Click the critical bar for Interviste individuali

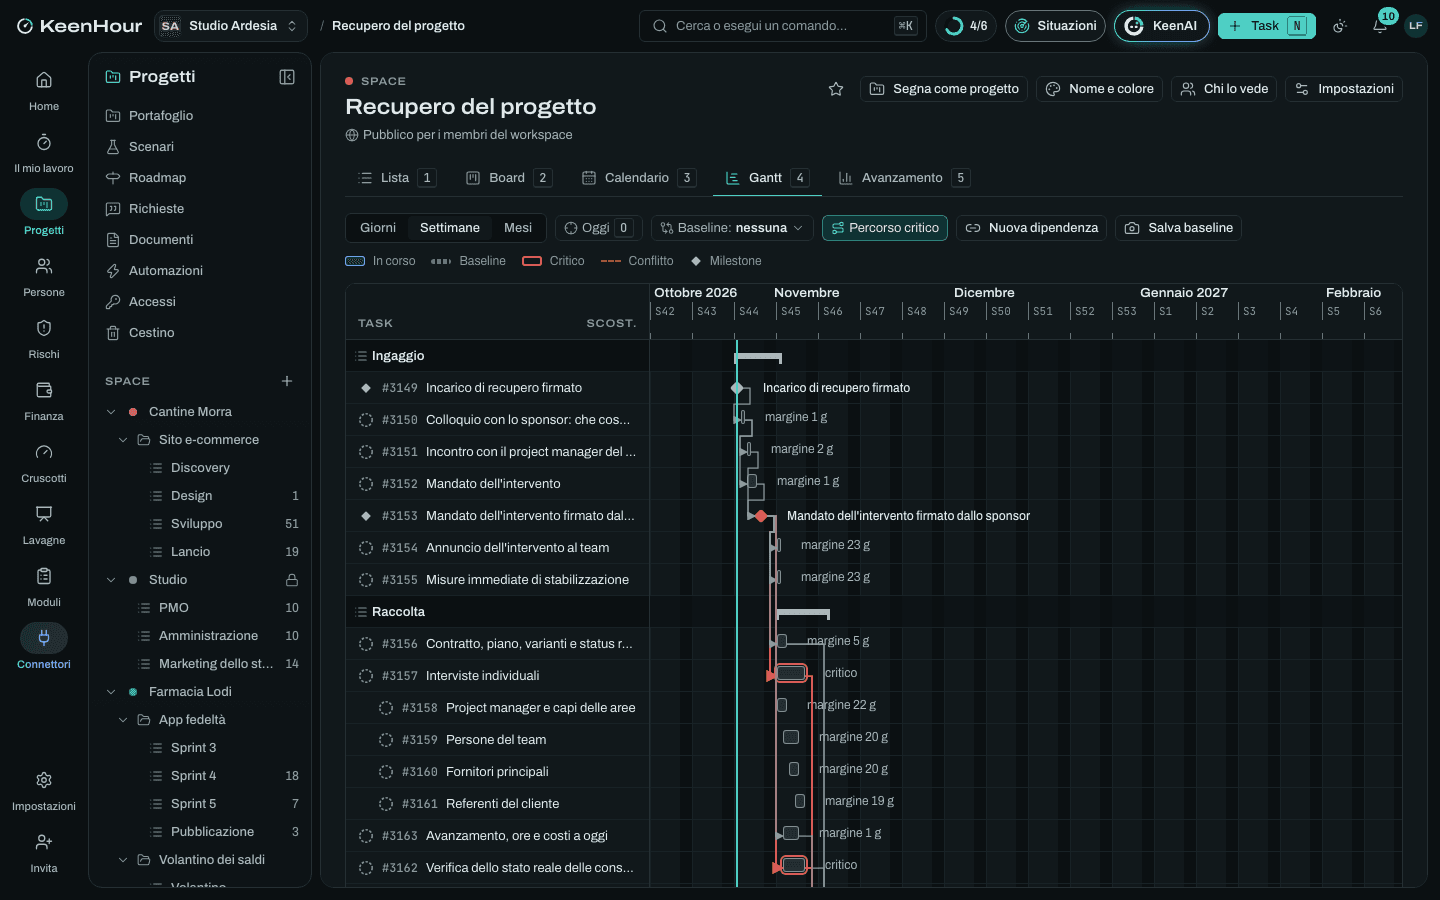(x=791, y=673)
